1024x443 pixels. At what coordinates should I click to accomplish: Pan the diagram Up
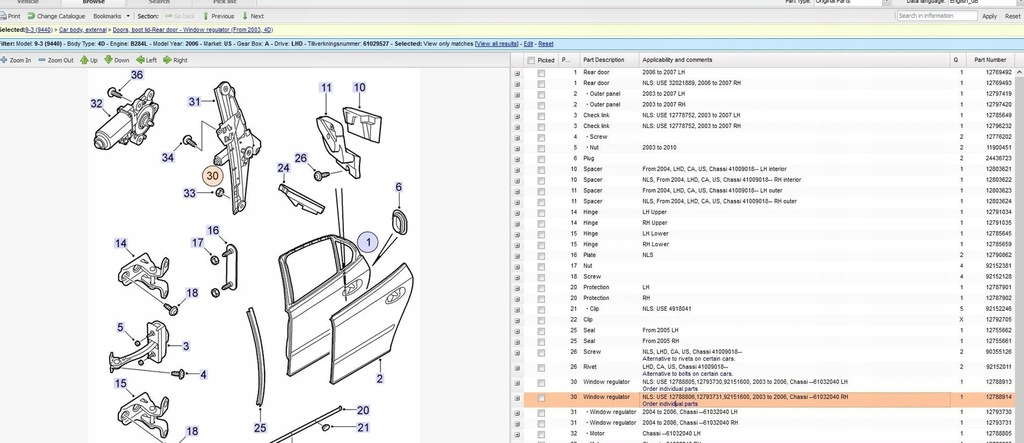tap(90, 60)
